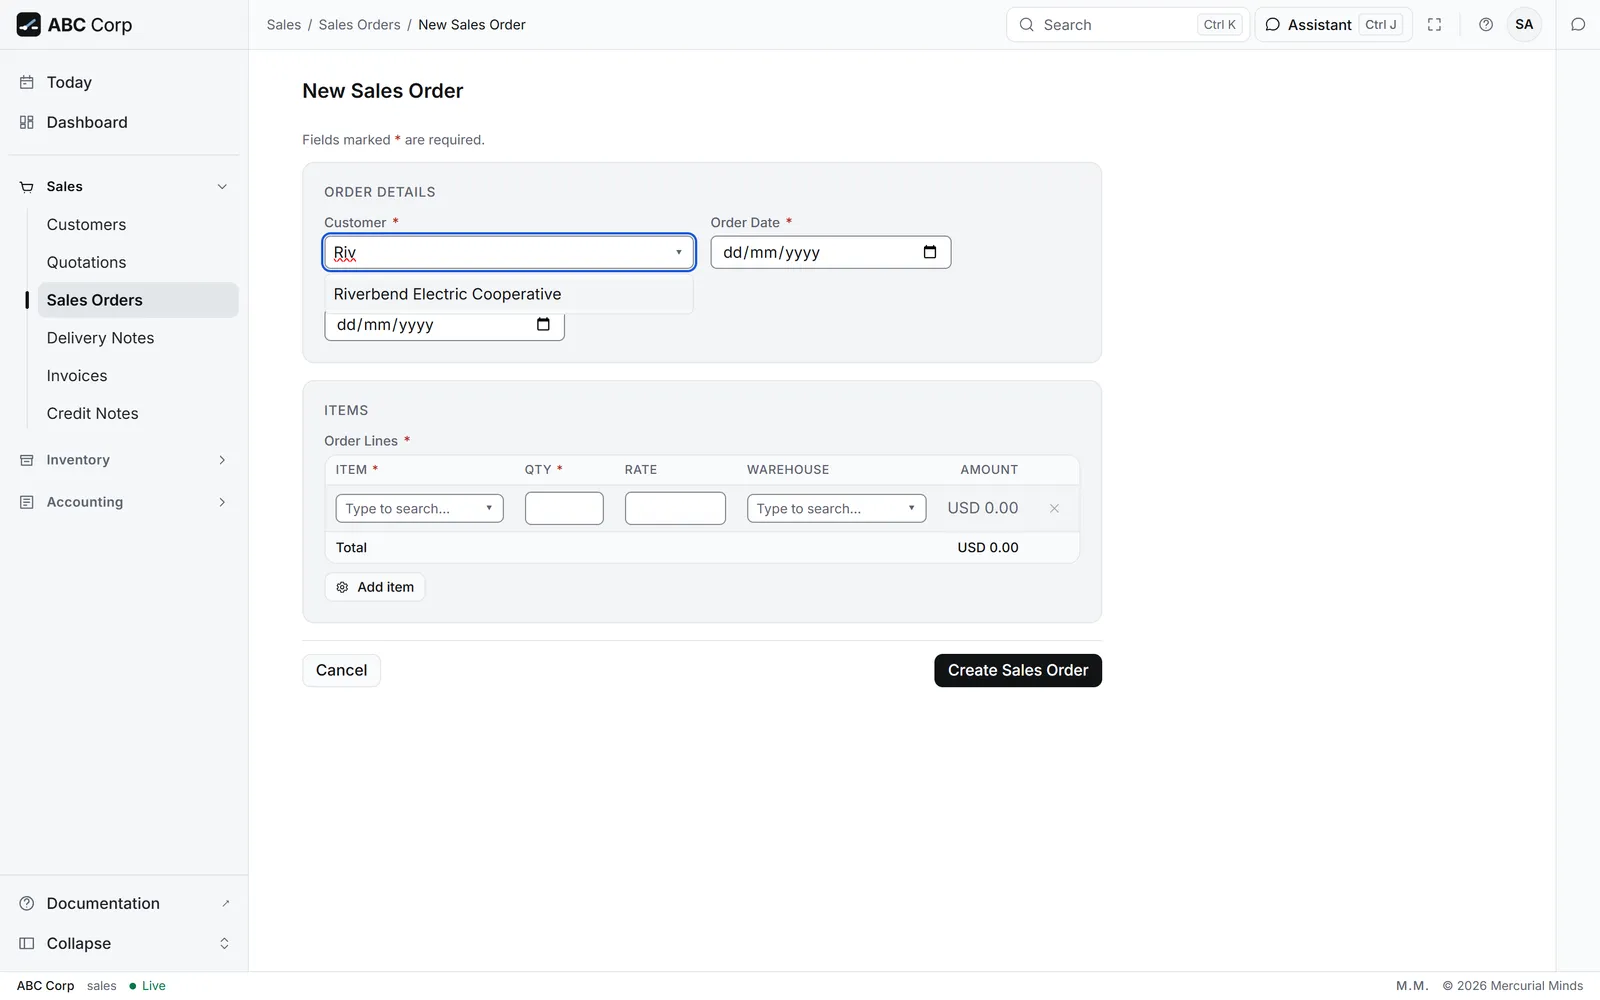
Task: Go to Dashboard in sidebar
Action: [124, 122]
